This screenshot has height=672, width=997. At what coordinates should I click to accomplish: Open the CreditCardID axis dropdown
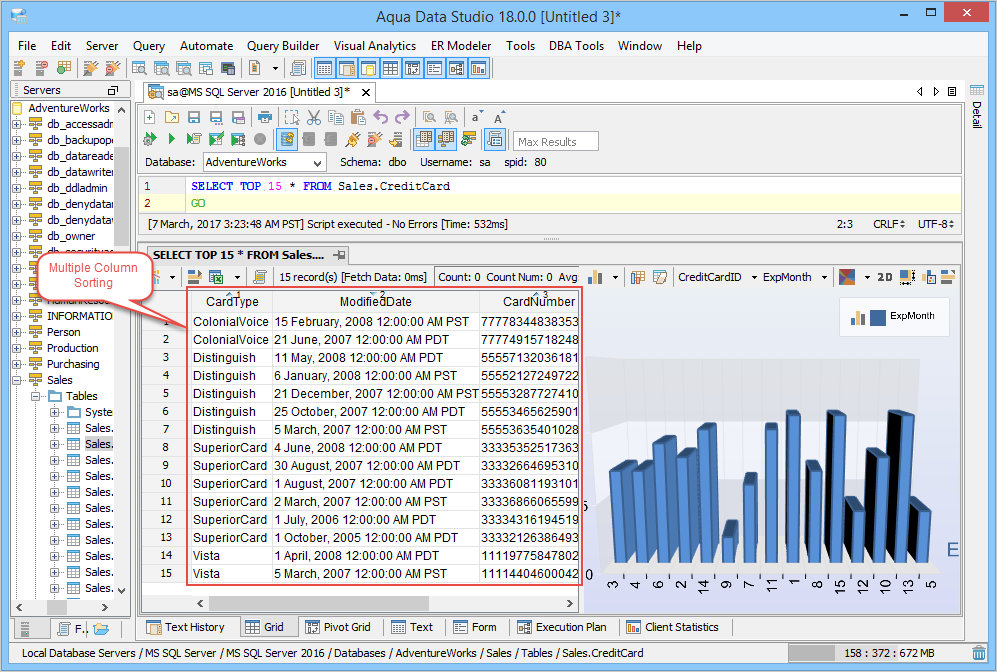(754, 277)
